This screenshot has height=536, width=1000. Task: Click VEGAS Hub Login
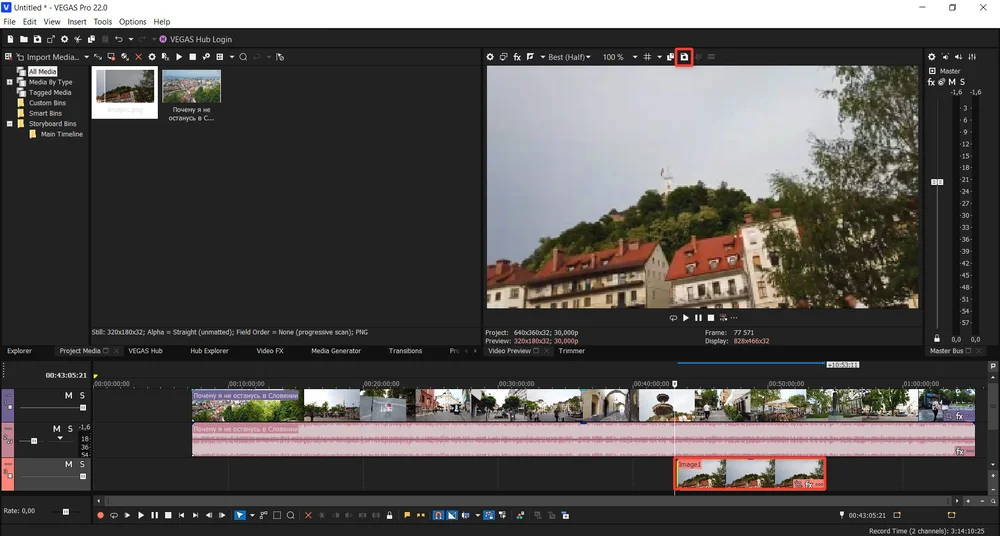(200, 39)
